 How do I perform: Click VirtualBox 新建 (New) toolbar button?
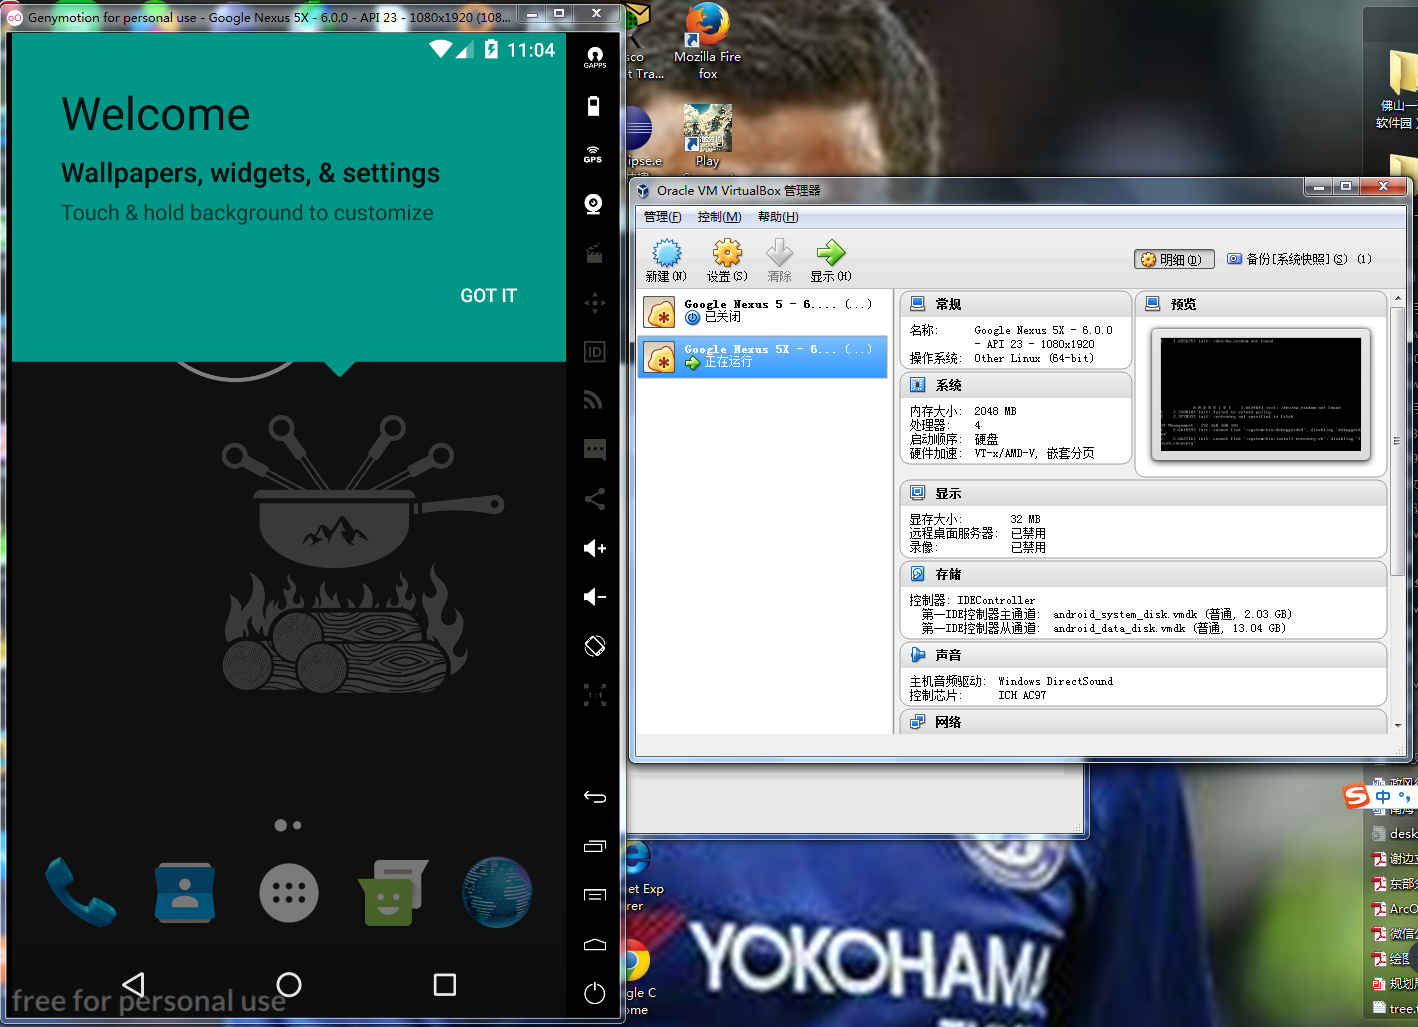click(x=666, y=260)
